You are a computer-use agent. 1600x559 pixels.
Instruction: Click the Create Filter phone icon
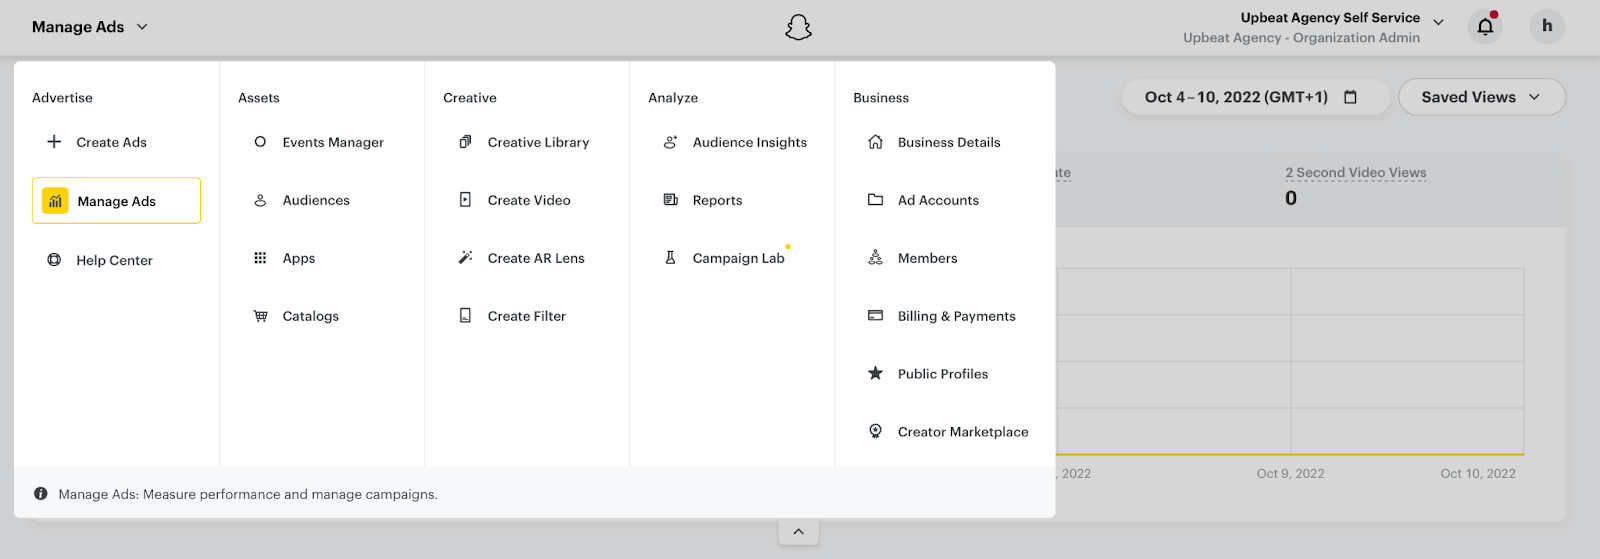465,316
